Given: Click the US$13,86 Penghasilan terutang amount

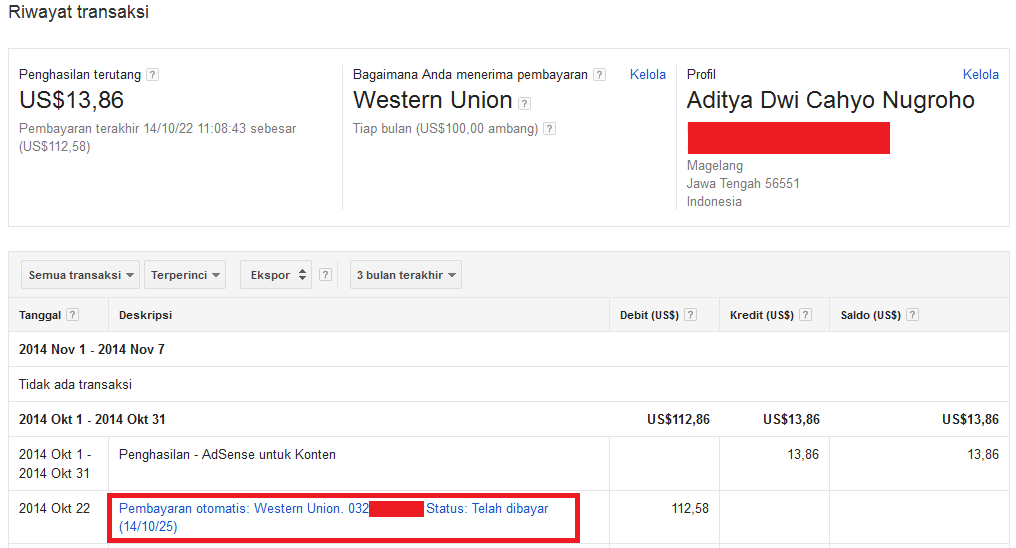Looking at the screenshot, I should (x=71, y=100).
